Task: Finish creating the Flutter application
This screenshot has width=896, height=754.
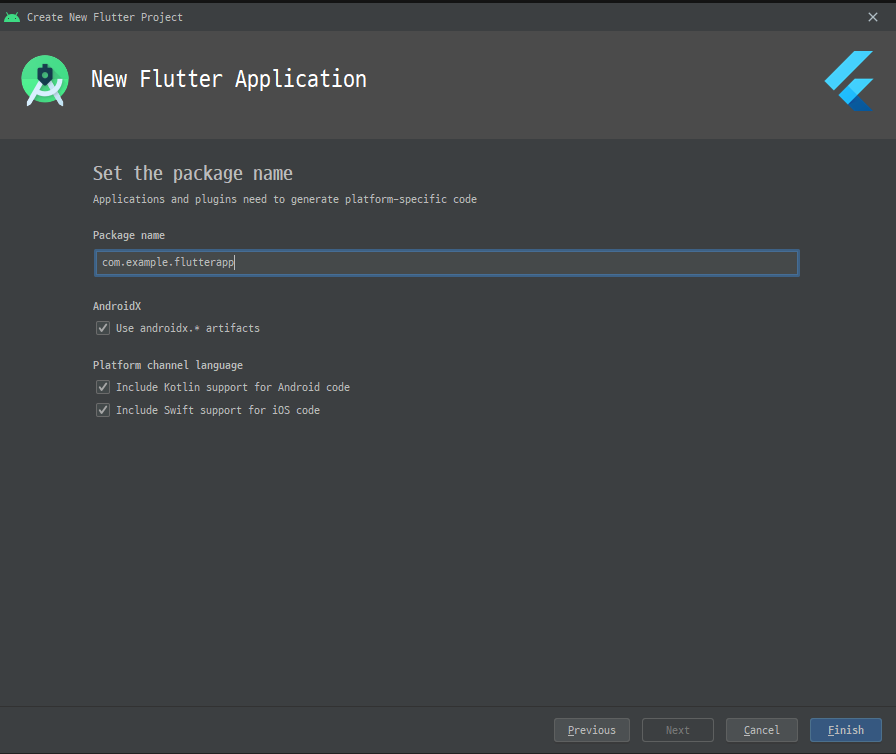Action: click(846, 730)
